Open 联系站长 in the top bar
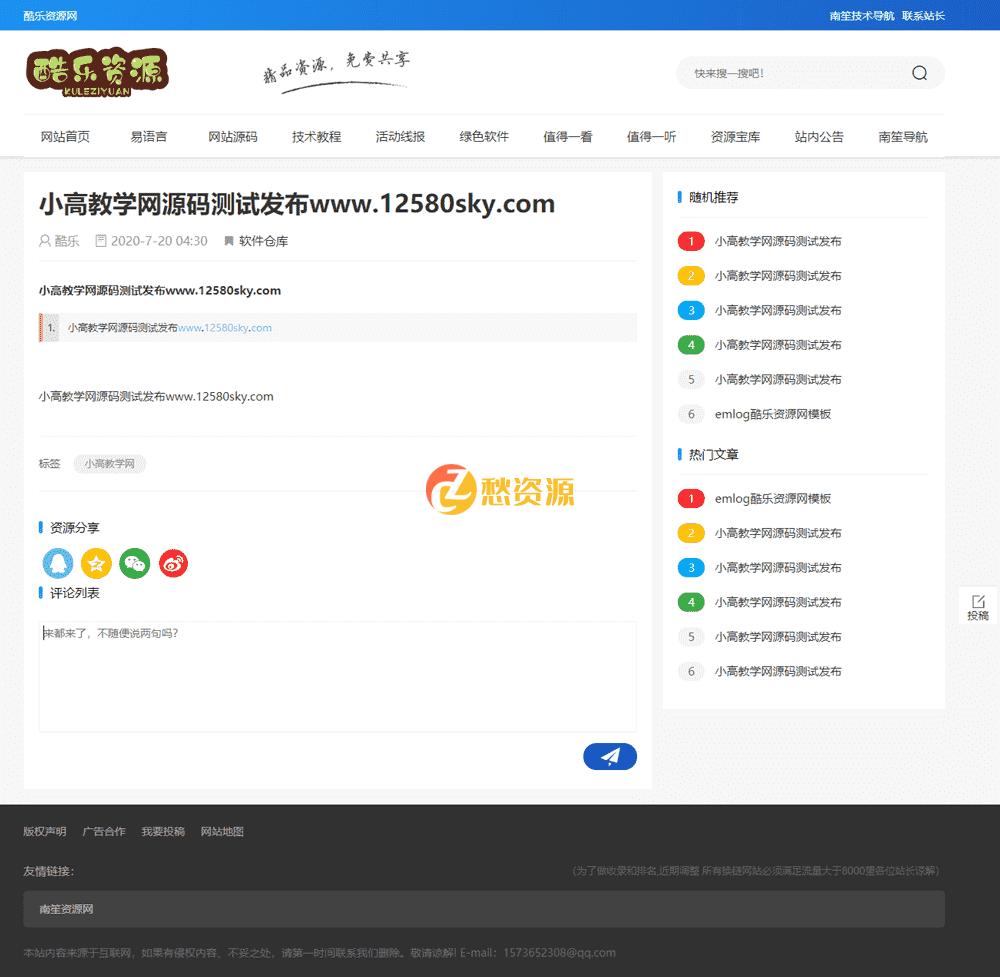The height and width of the screenshot is (977, 1000). point(922,15)
